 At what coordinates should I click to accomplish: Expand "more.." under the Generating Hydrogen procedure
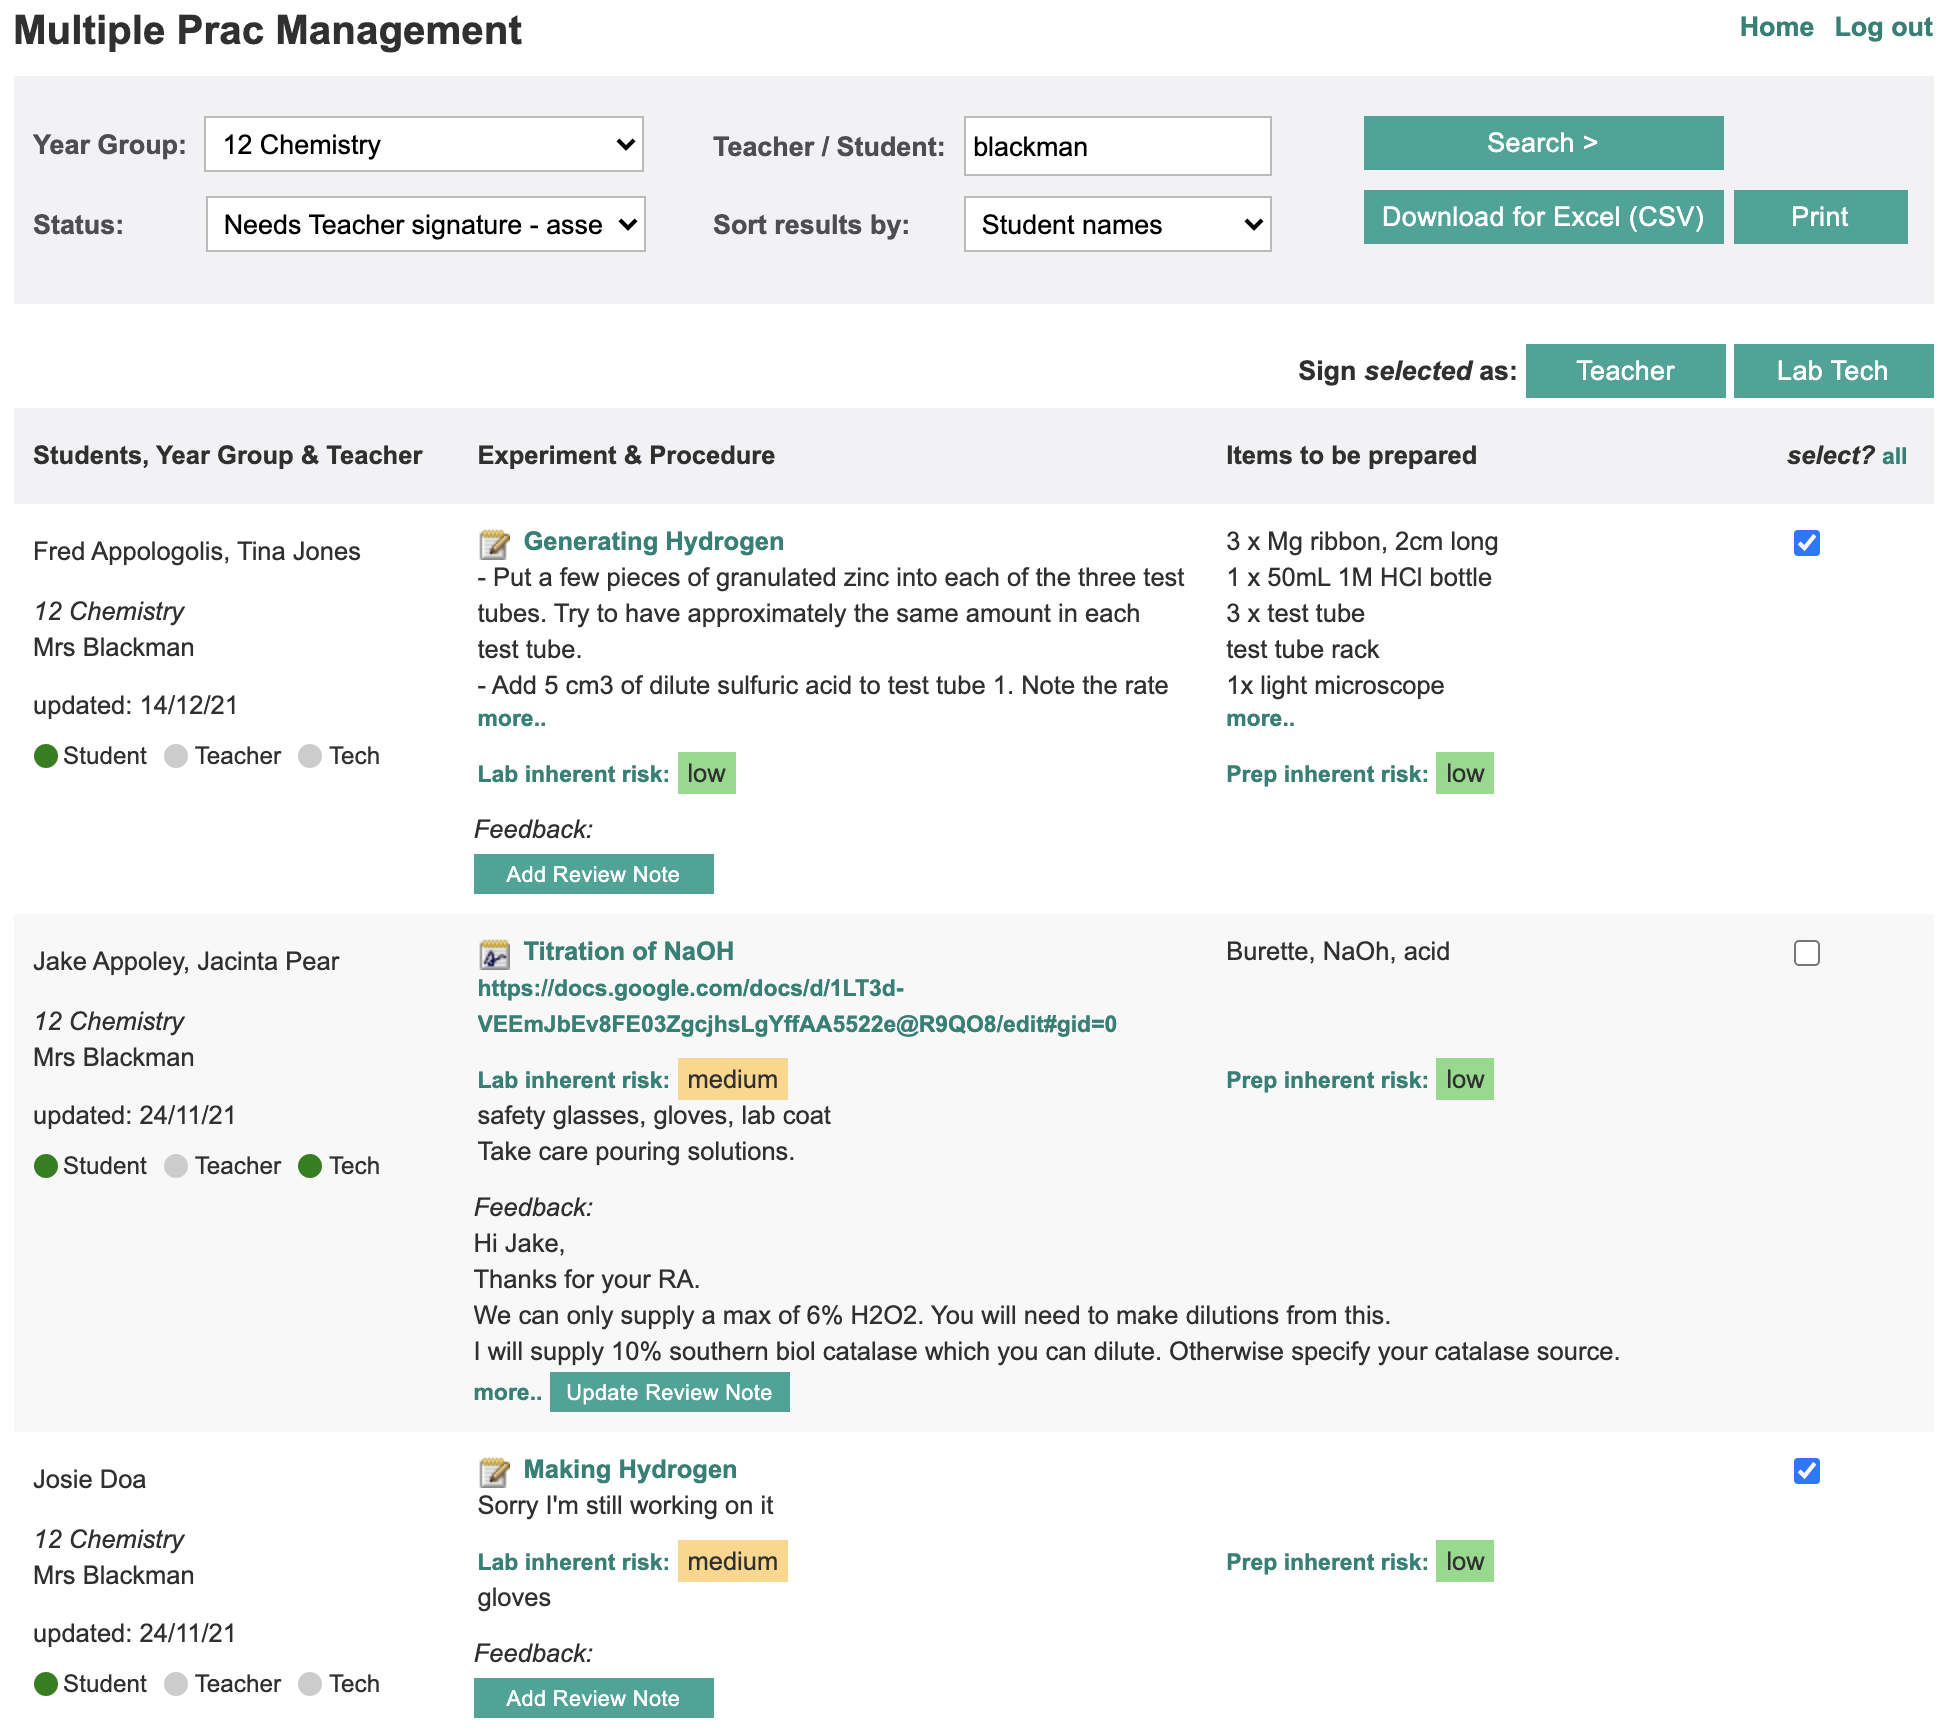click(510, 718)
